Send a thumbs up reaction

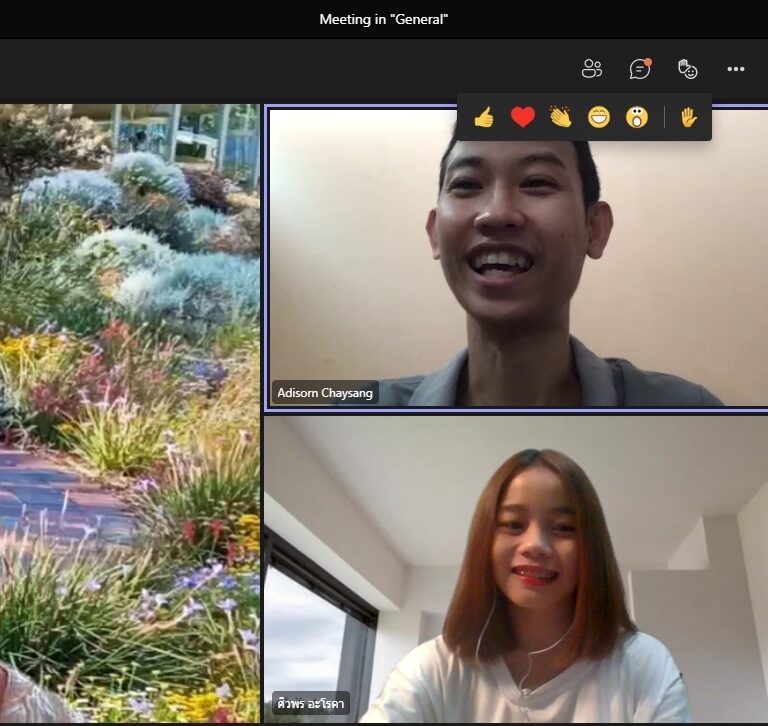pyautogui.click(x=484, y=117)
